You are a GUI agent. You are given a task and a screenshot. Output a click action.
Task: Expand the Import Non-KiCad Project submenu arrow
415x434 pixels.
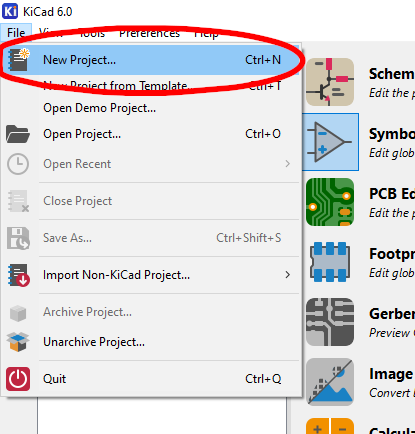coord(288,275)
